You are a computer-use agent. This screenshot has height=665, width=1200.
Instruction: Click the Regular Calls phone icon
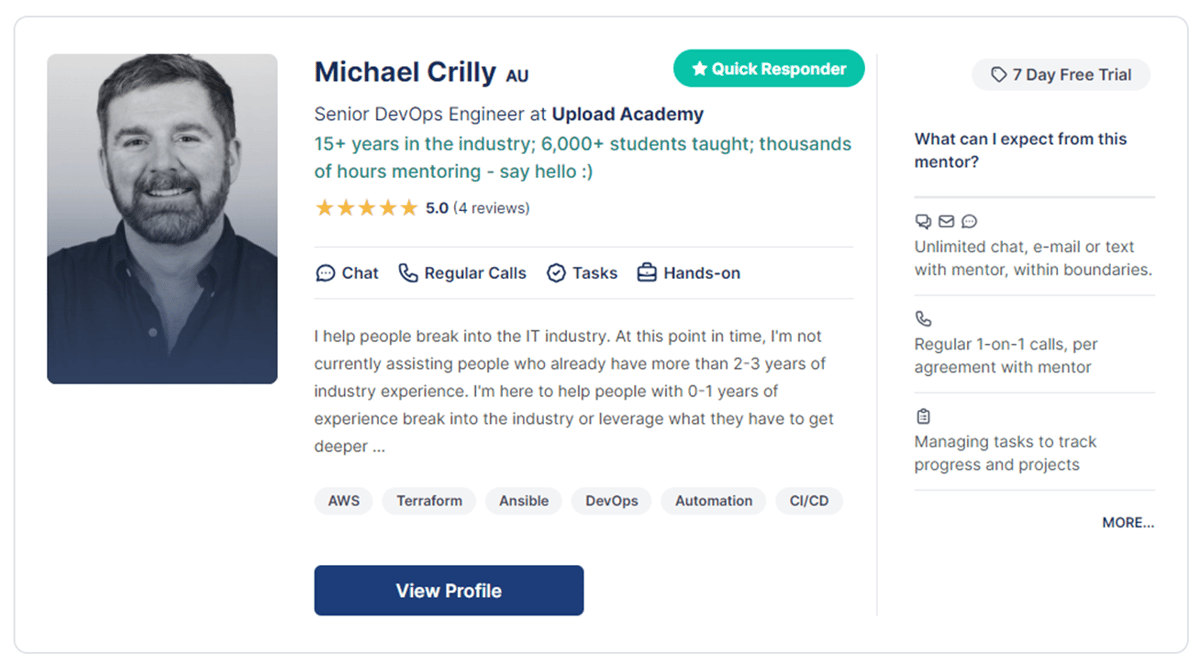pos(408,273)
